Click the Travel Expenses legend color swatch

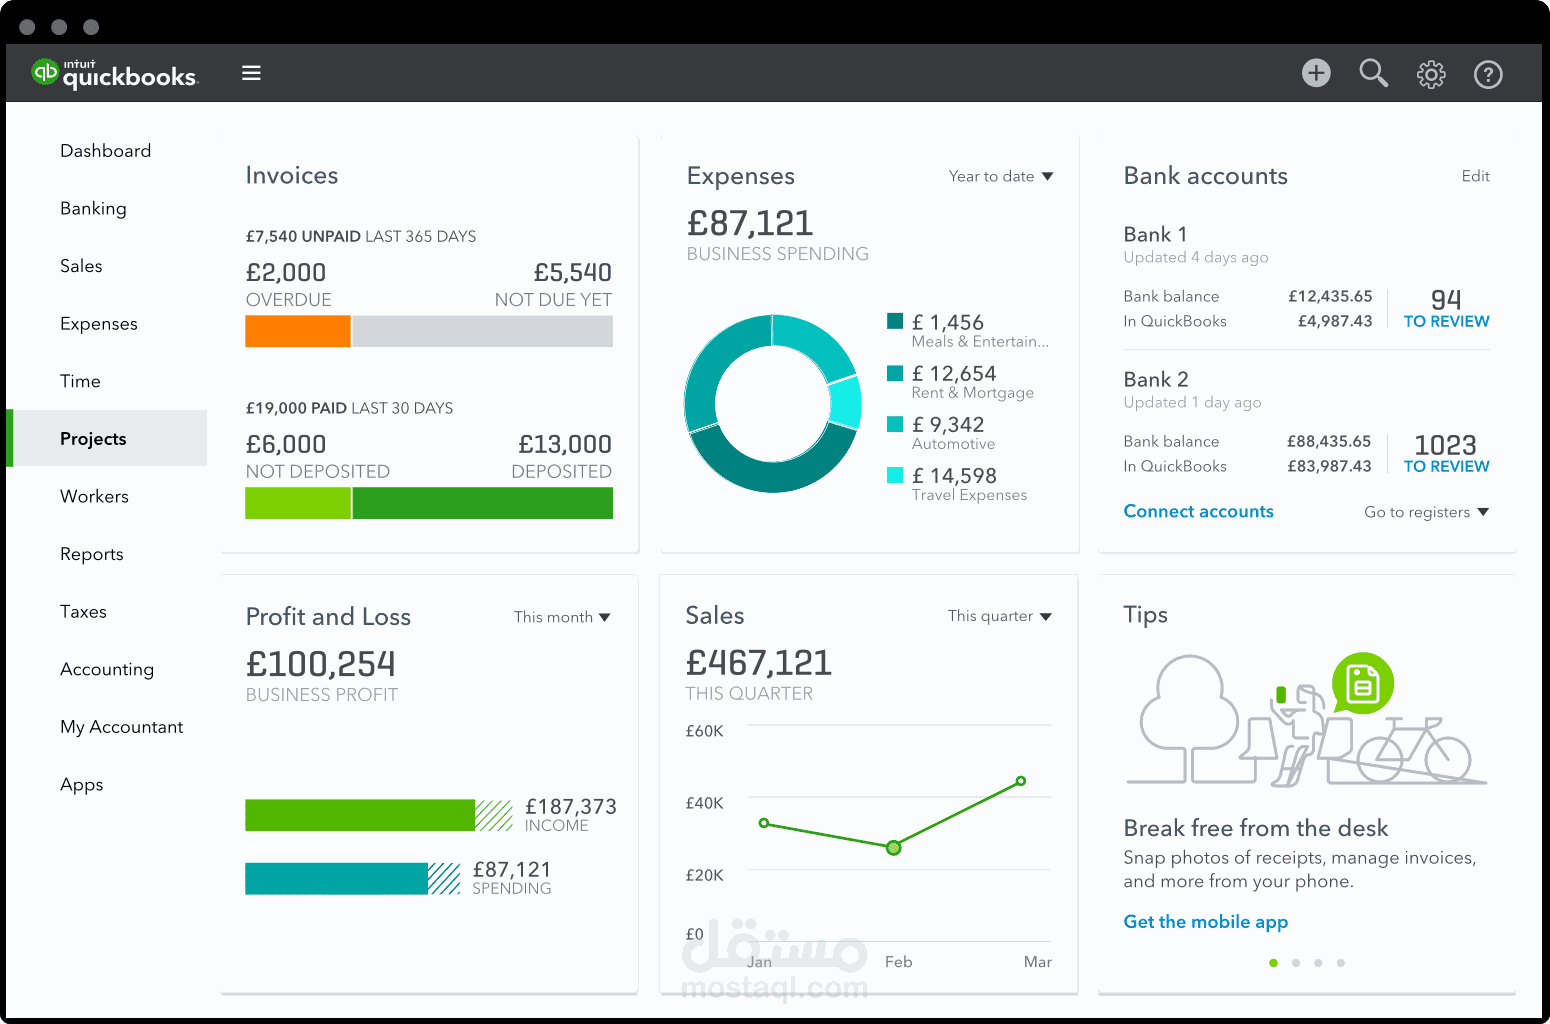[x=895, y=476]
